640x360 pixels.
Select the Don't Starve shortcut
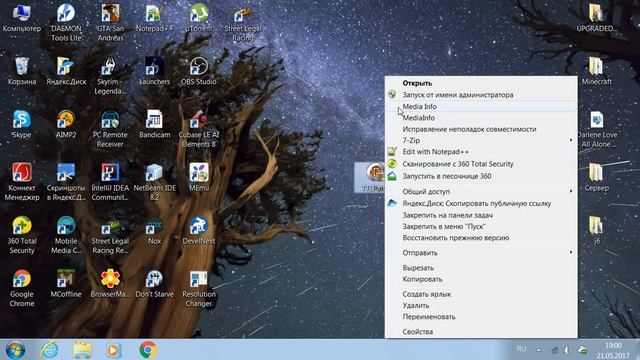[x=154, y=284]
